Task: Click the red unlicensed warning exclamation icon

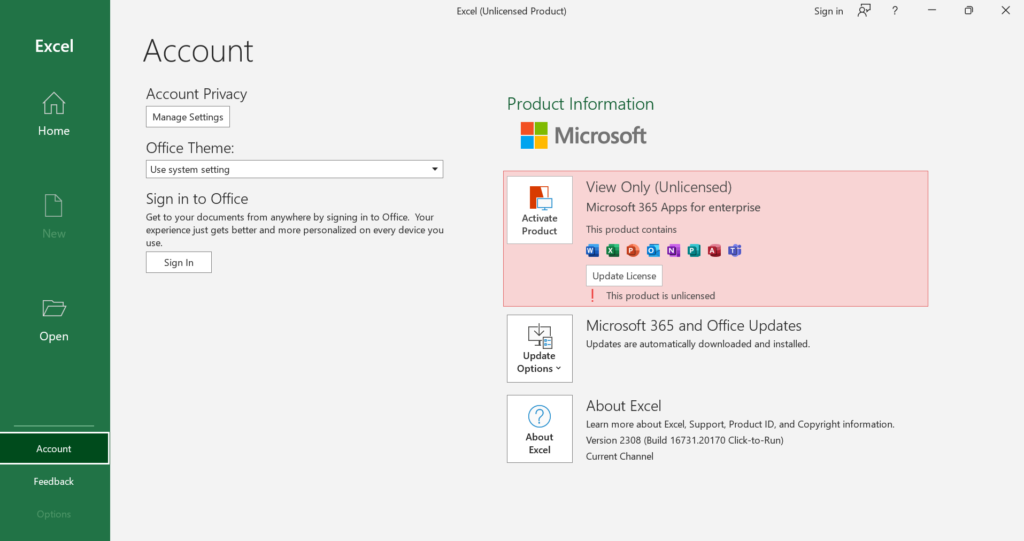Action: tap(592, 295)
